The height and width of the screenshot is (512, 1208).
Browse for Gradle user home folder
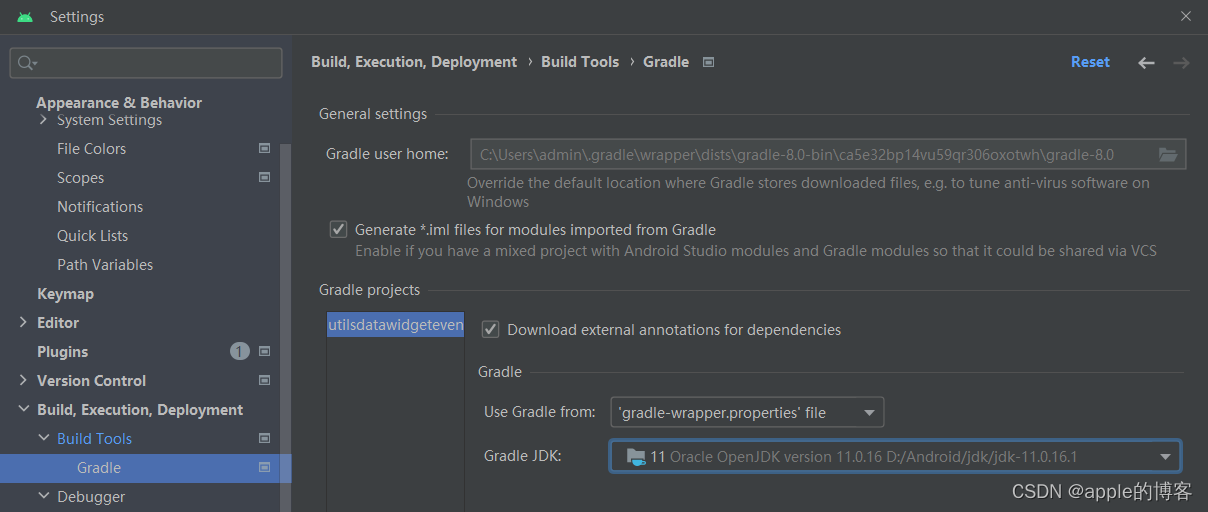click(x=1167, y=154)
